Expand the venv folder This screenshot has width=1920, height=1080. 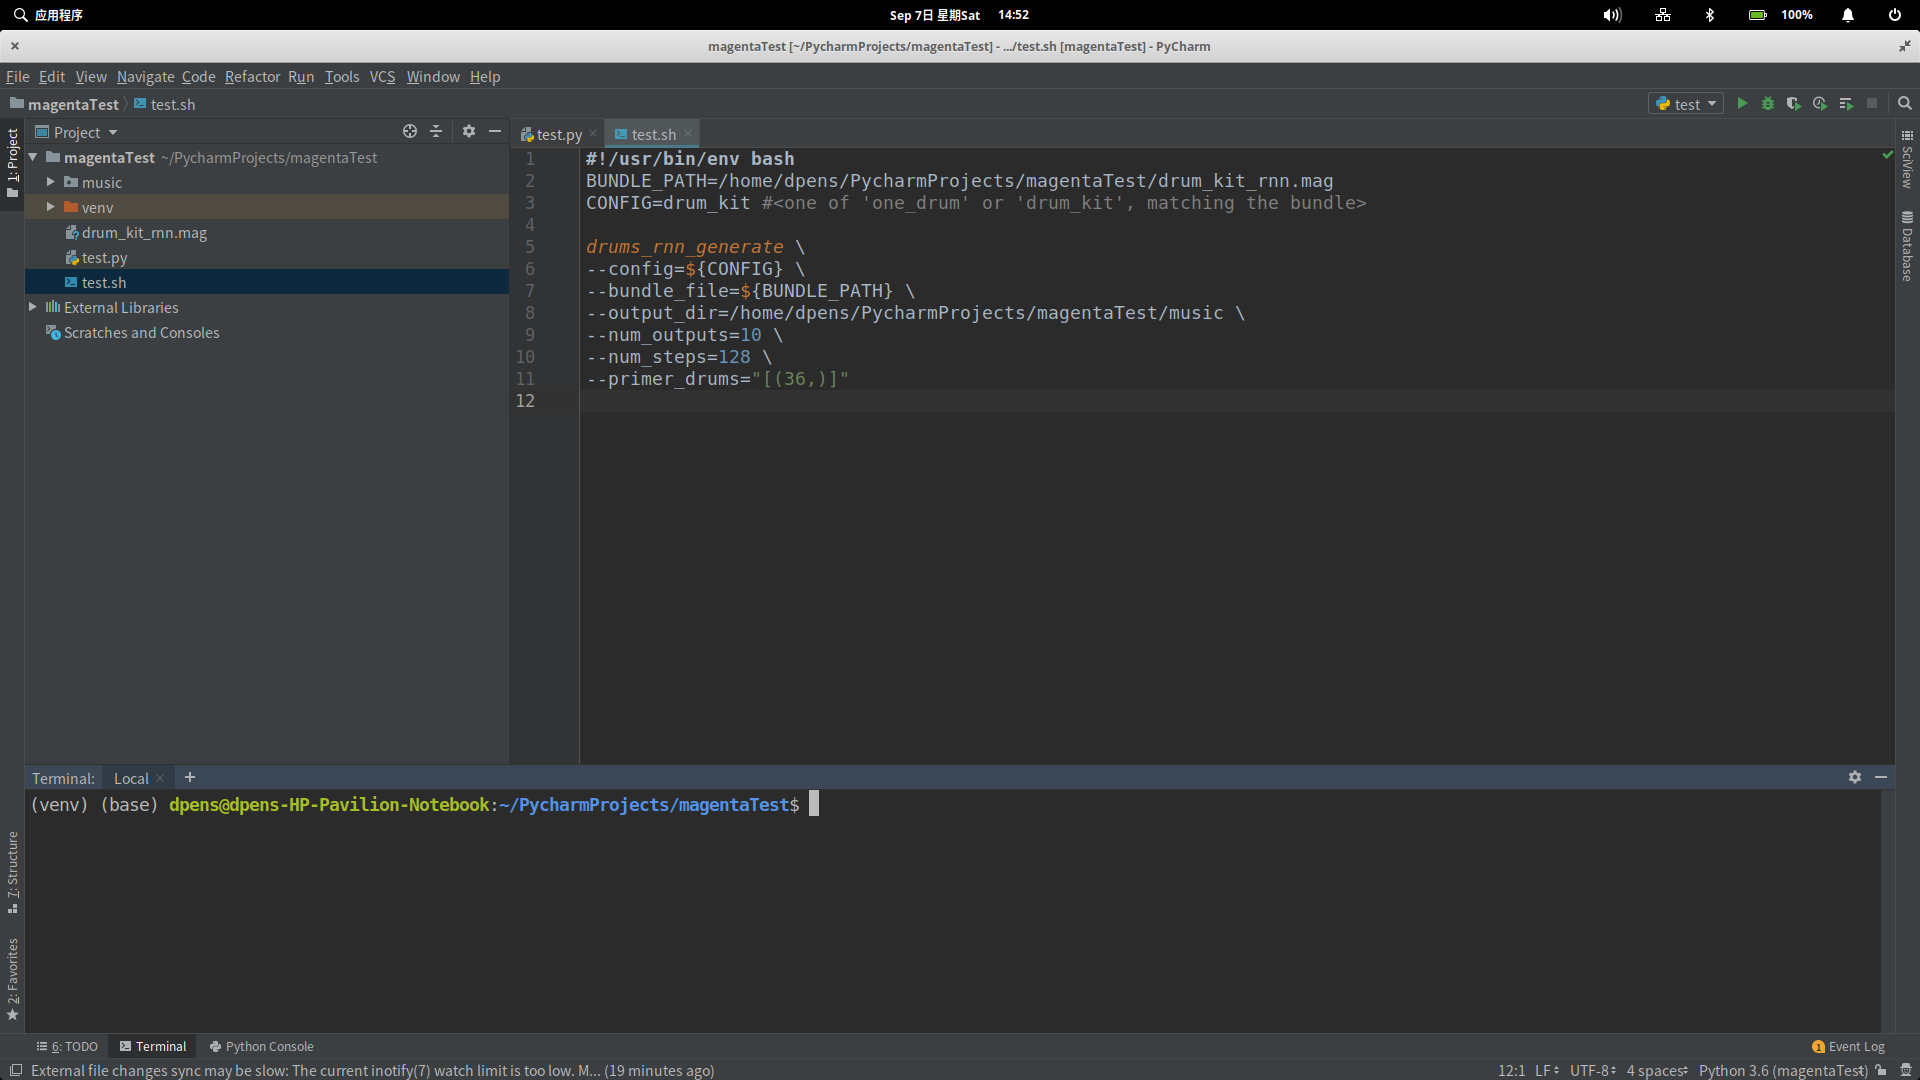[x=50, y=207]
